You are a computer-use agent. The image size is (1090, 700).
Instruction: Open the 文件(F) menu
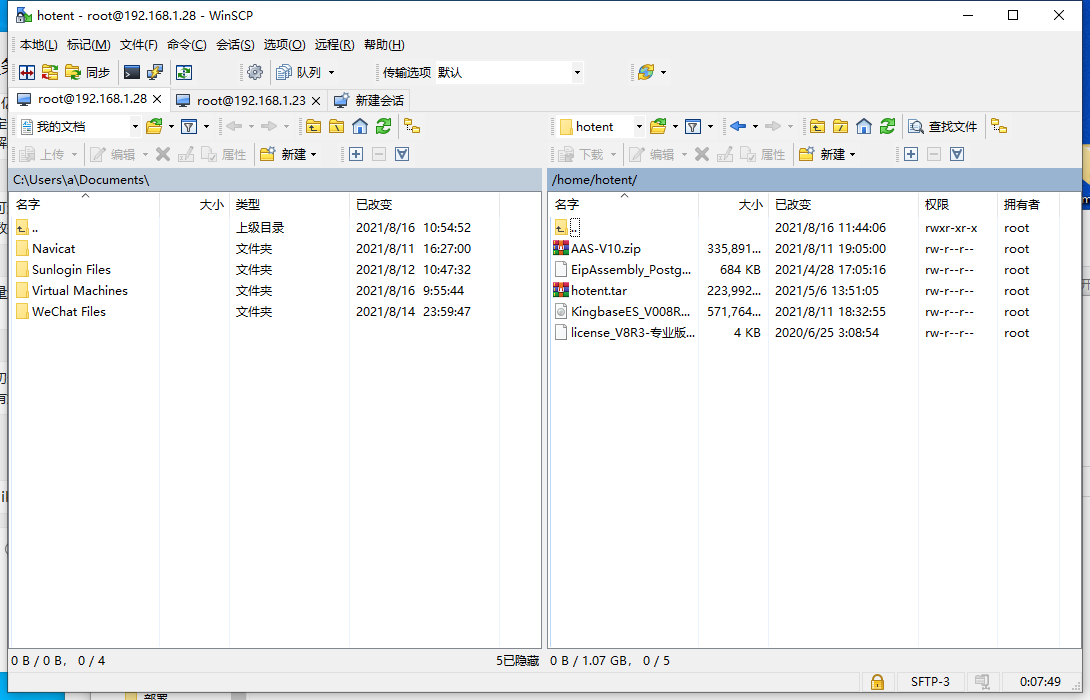(x=138, y=44)
